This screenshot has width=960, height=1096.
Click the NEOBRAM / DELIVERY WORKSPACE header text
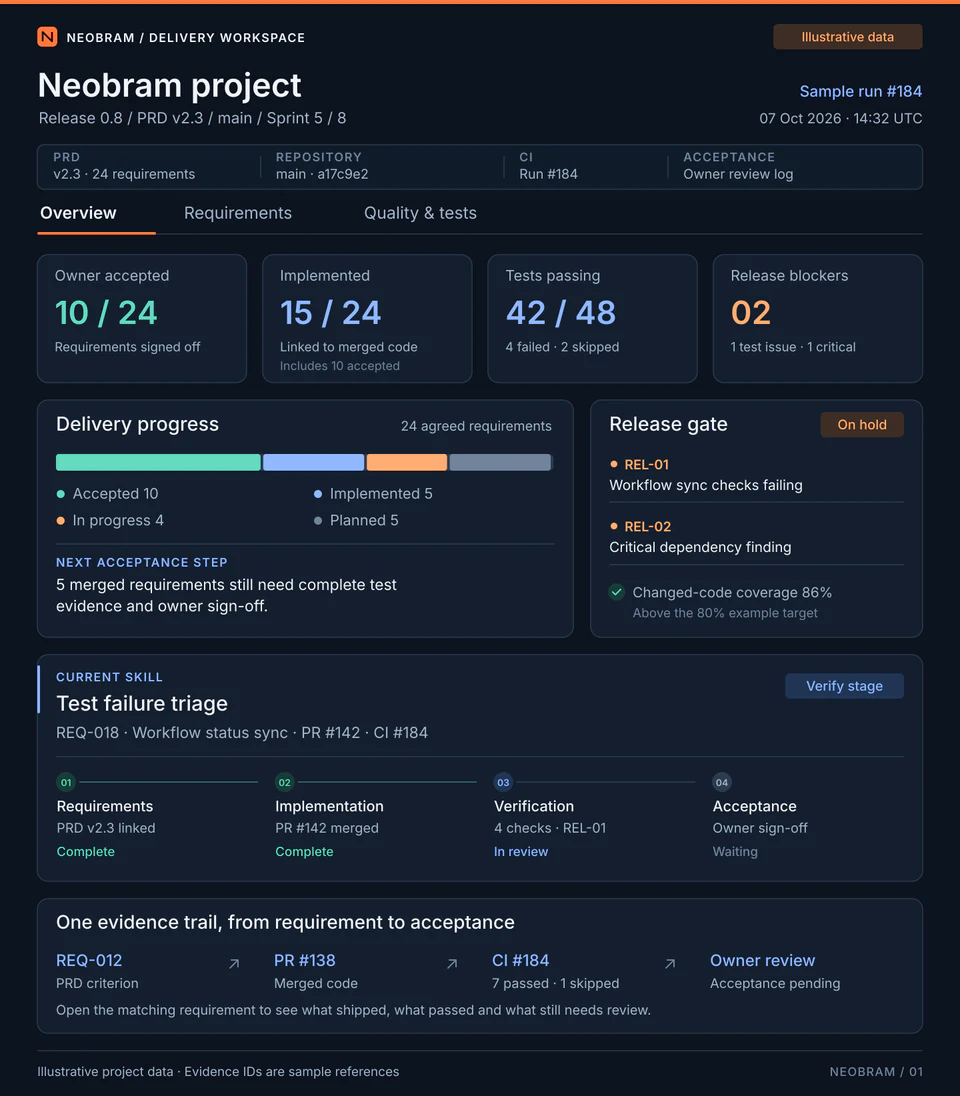pos(185,38)
